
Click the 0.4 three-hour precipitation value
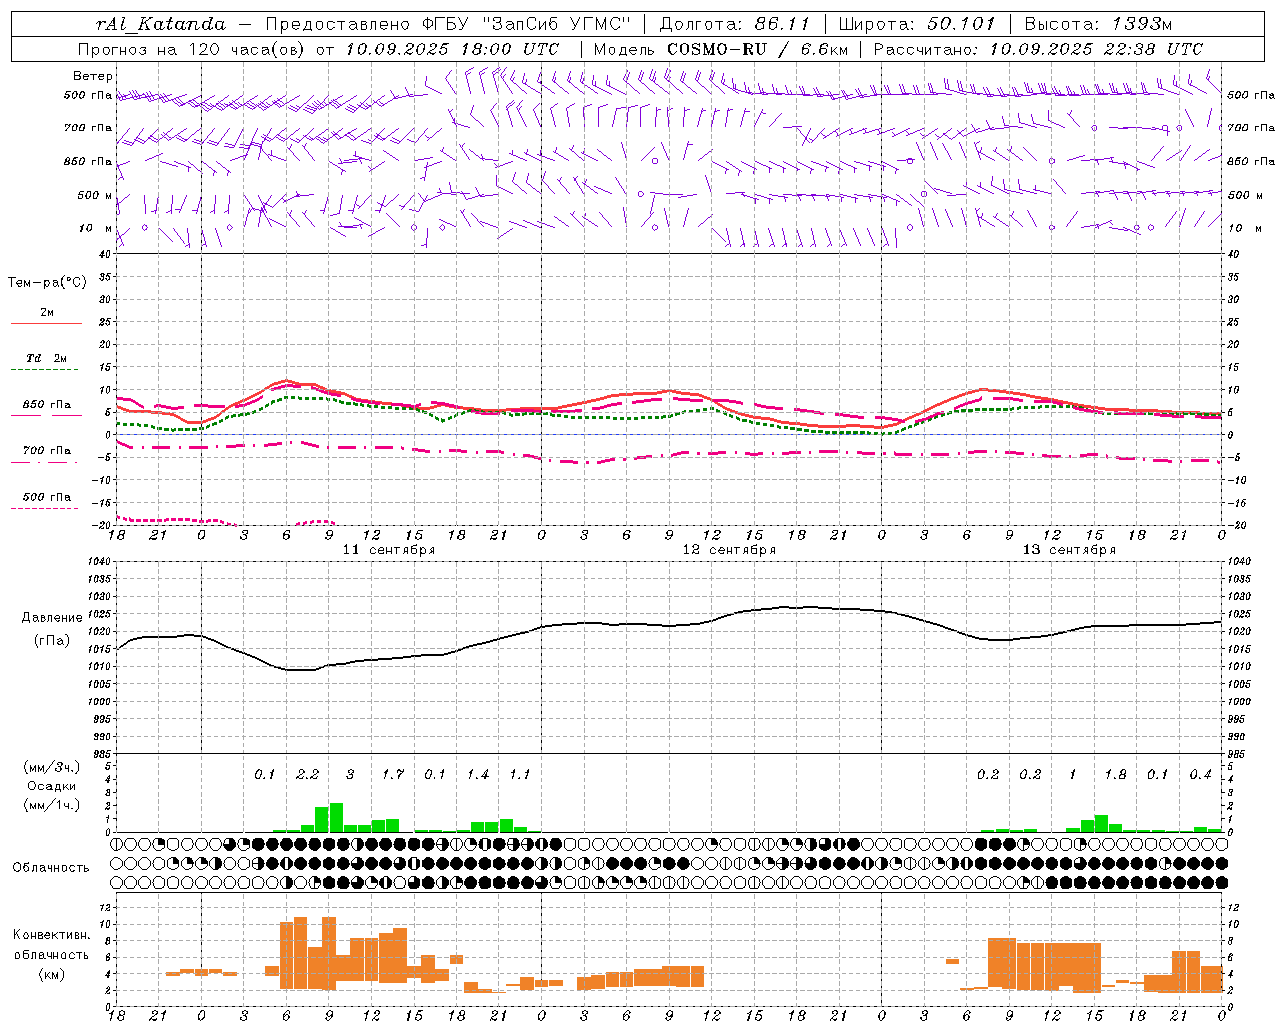tap(1200, 774)
